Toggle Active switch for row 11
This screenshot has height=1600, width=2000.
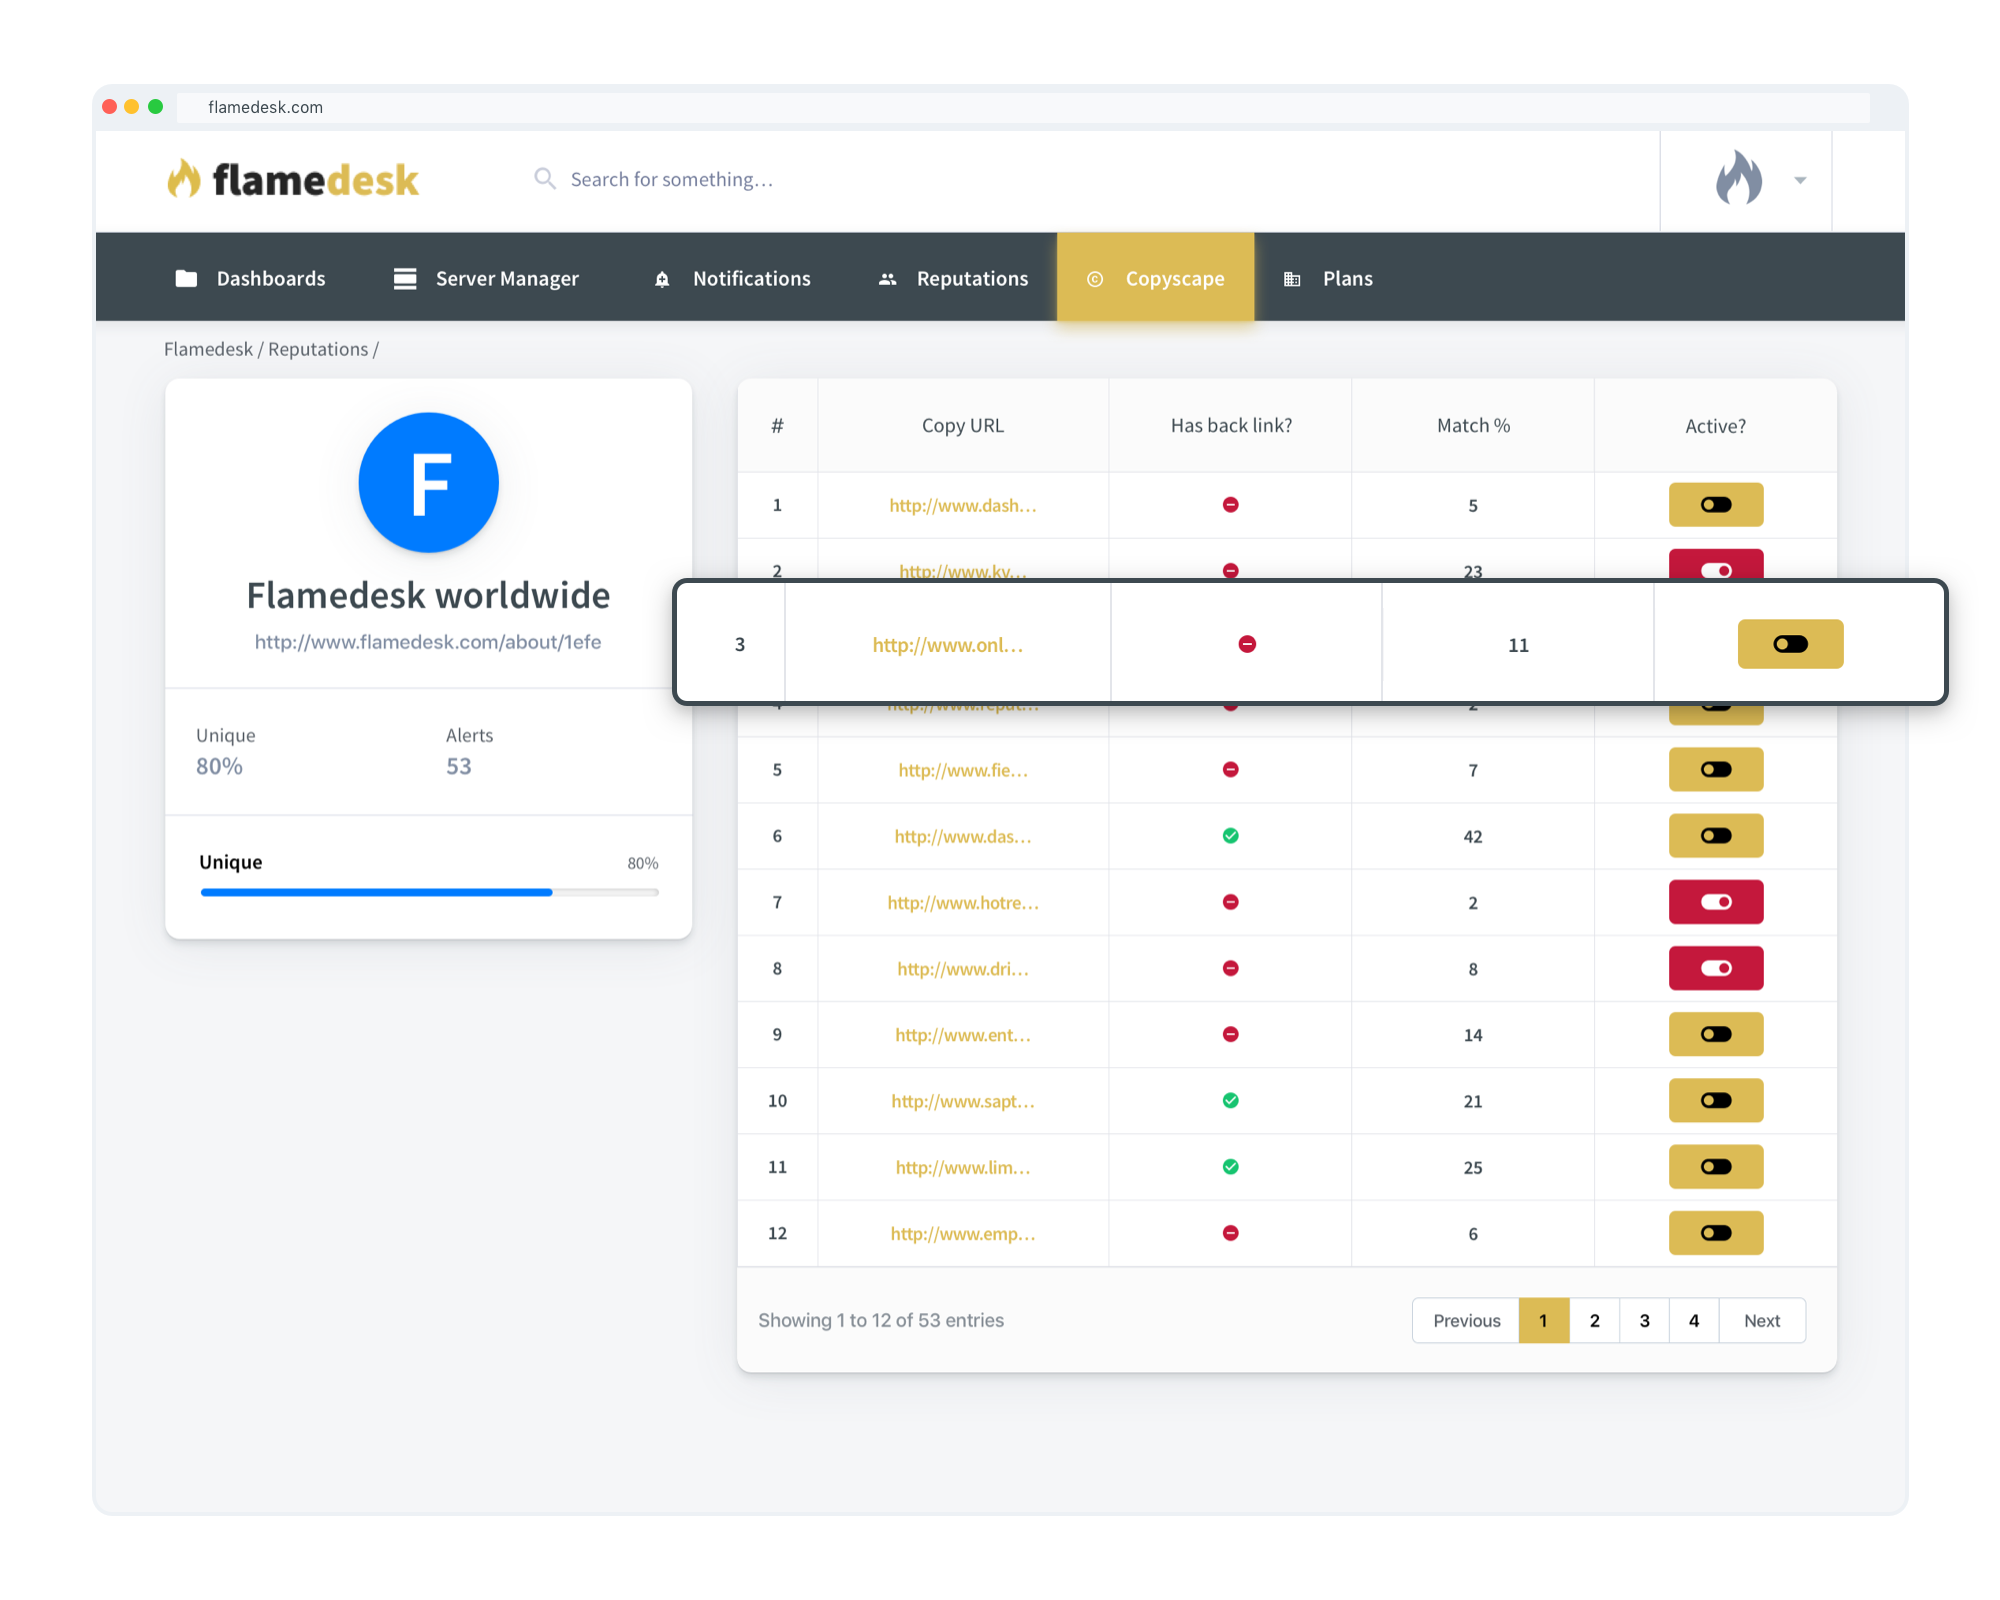point(1716,1167)
